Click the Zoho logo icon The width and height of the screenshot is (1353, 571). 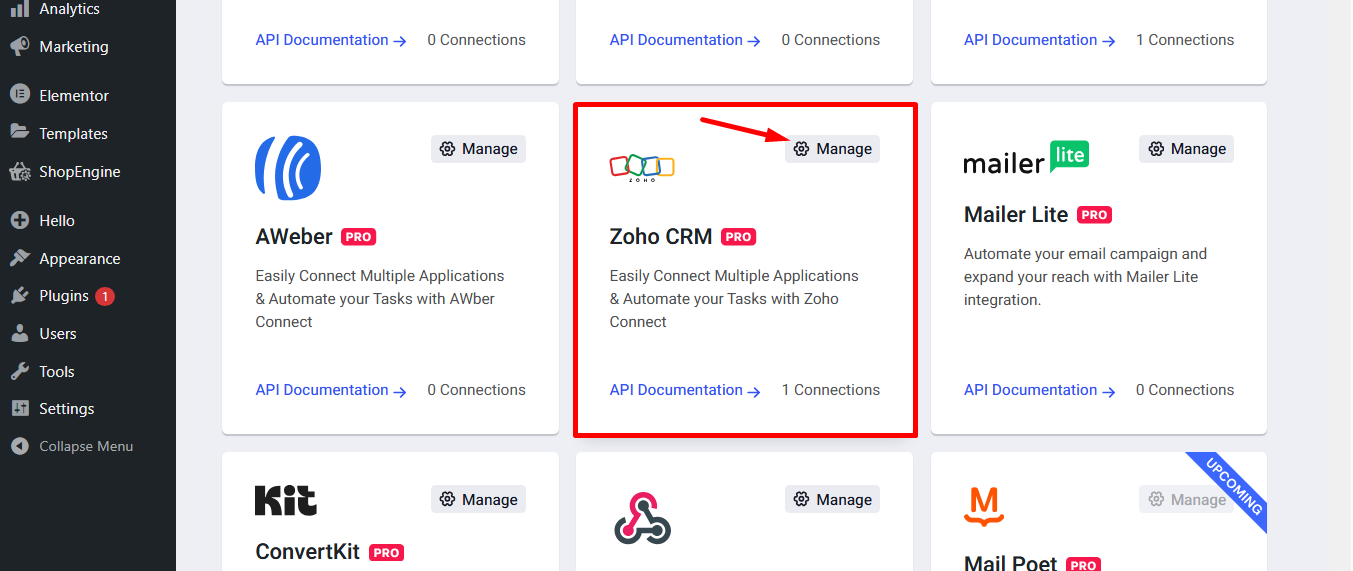coord(642,167)
